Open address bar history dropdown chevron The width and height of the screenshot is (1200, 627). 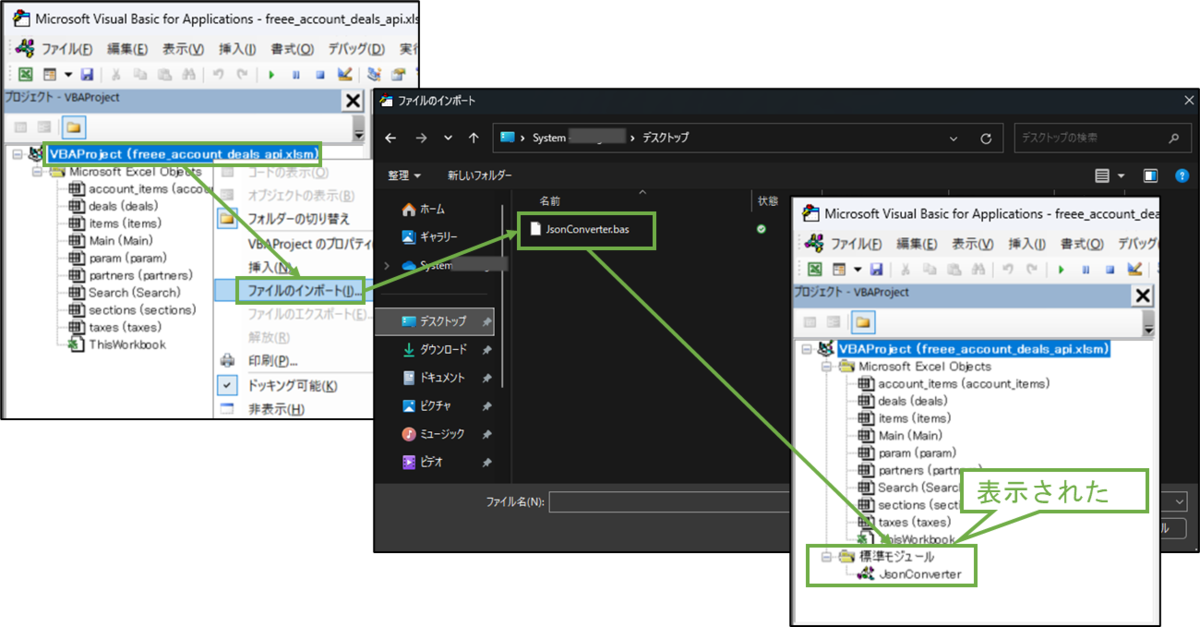click(955, 138)
